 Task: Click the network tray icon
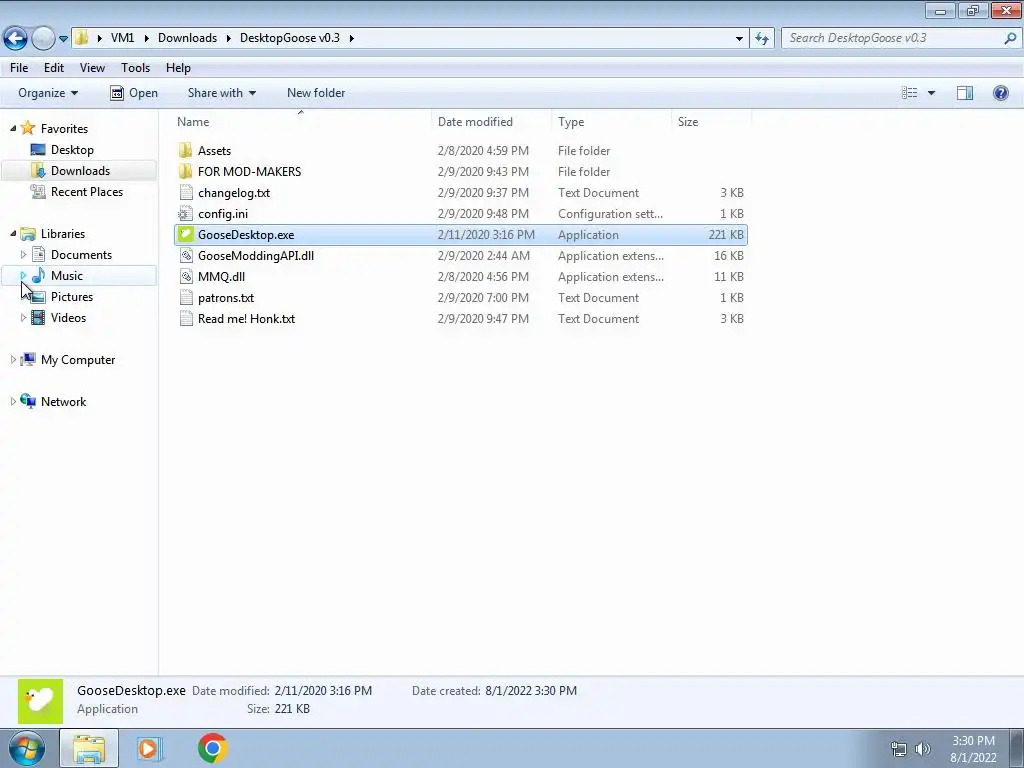pos(899,749)
